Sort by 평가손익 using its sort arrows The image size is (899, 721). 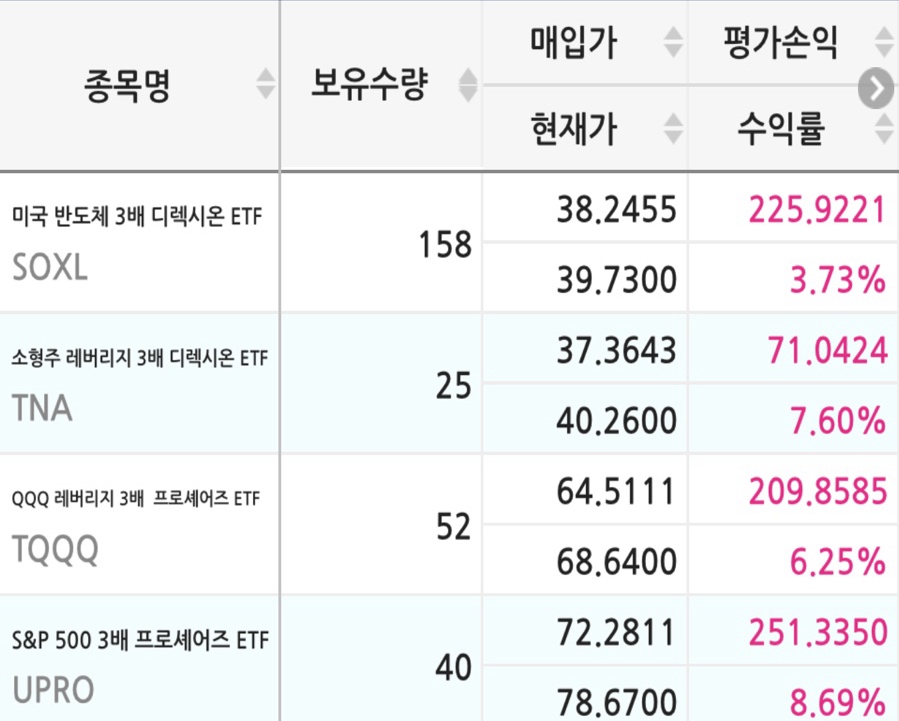pyautogui.click(x=884, y=42)
